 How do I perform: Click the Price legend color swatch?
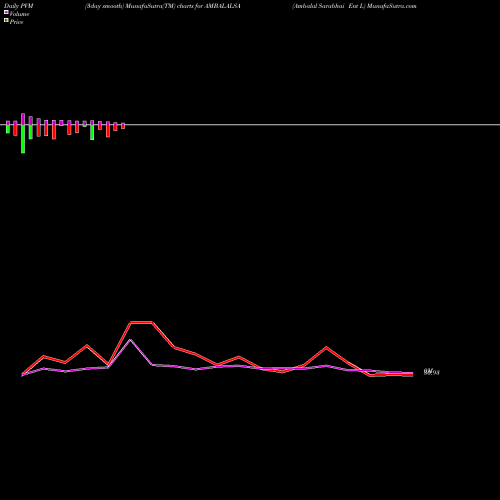[6, 20]
